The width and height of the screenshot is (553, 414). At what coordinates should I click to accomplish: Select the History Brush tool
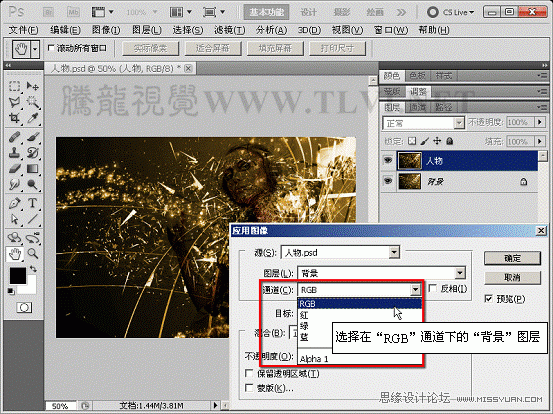(x=32, y=153)
